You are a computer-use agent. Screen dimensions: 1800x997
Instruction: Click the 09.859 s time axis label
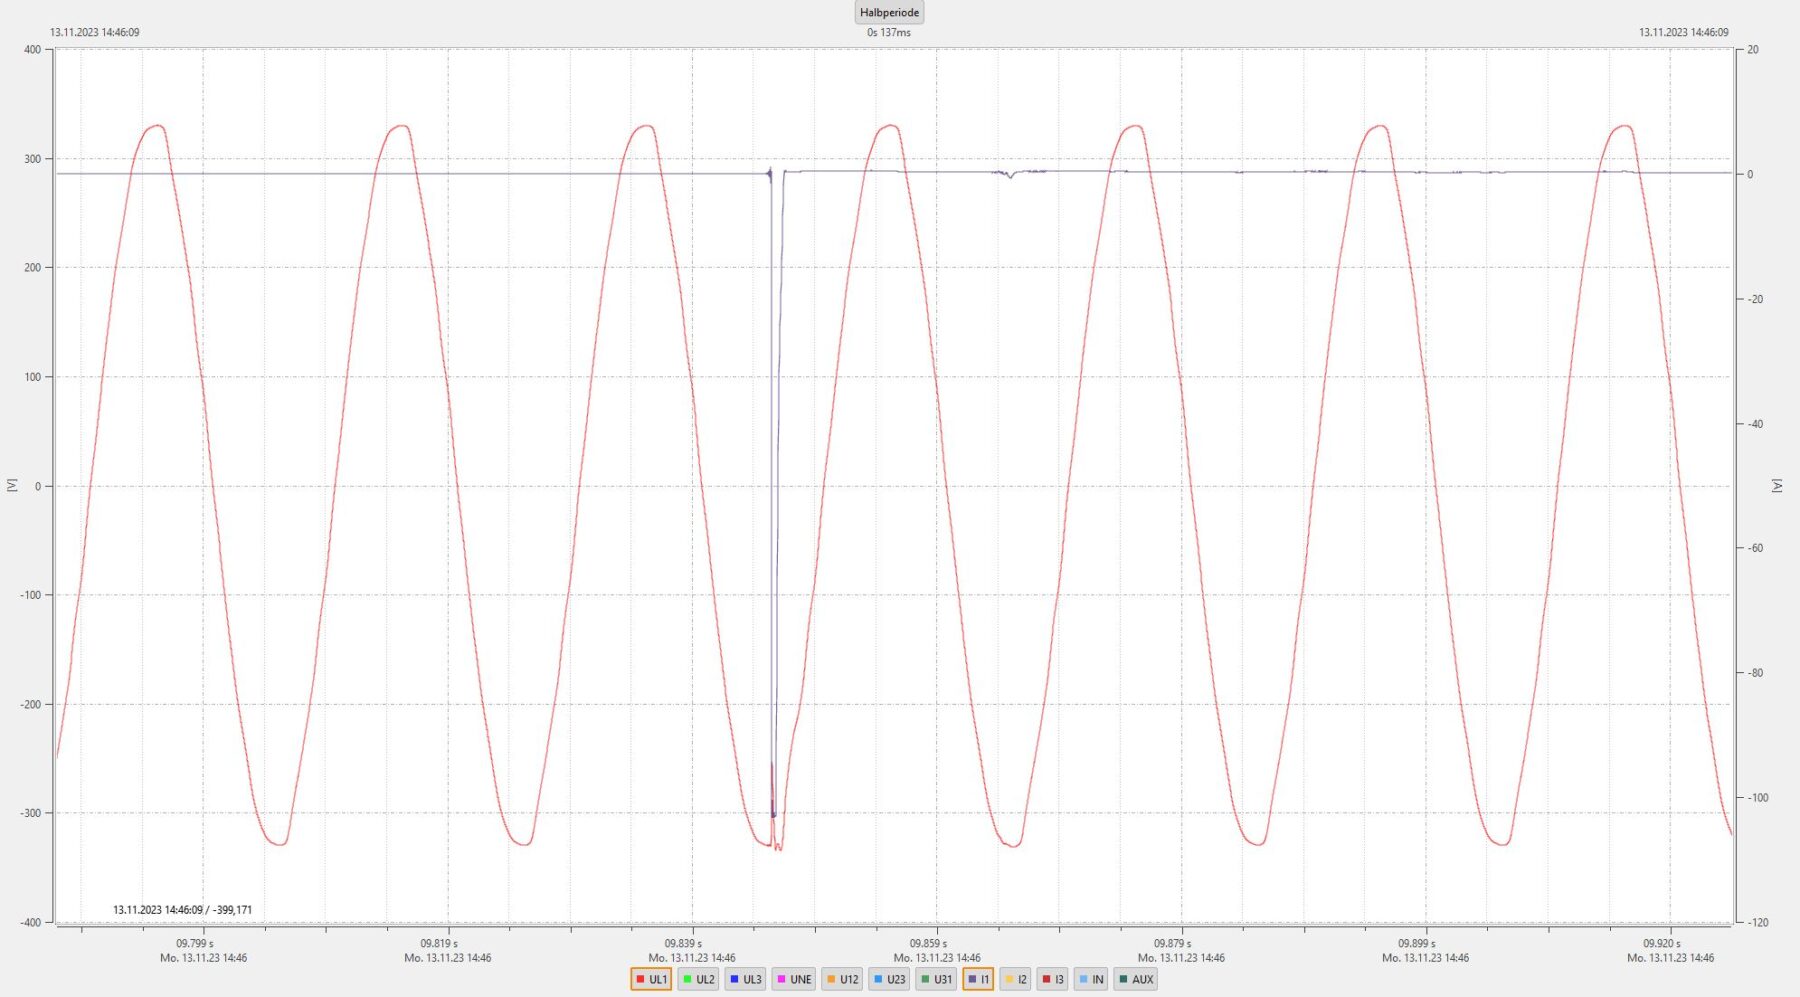tap(928, 943)
